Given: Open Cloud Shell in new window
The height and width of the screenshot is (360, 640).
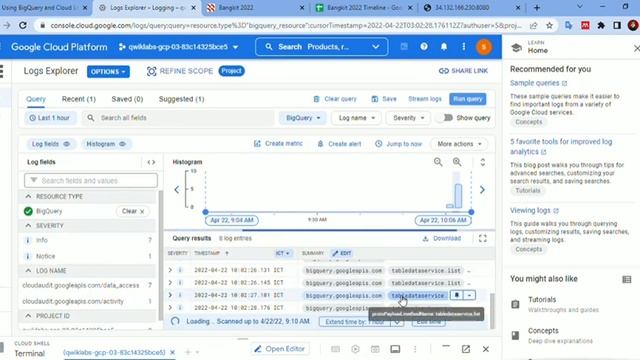Looking at the screenshot, I should (x=466, y=349).
